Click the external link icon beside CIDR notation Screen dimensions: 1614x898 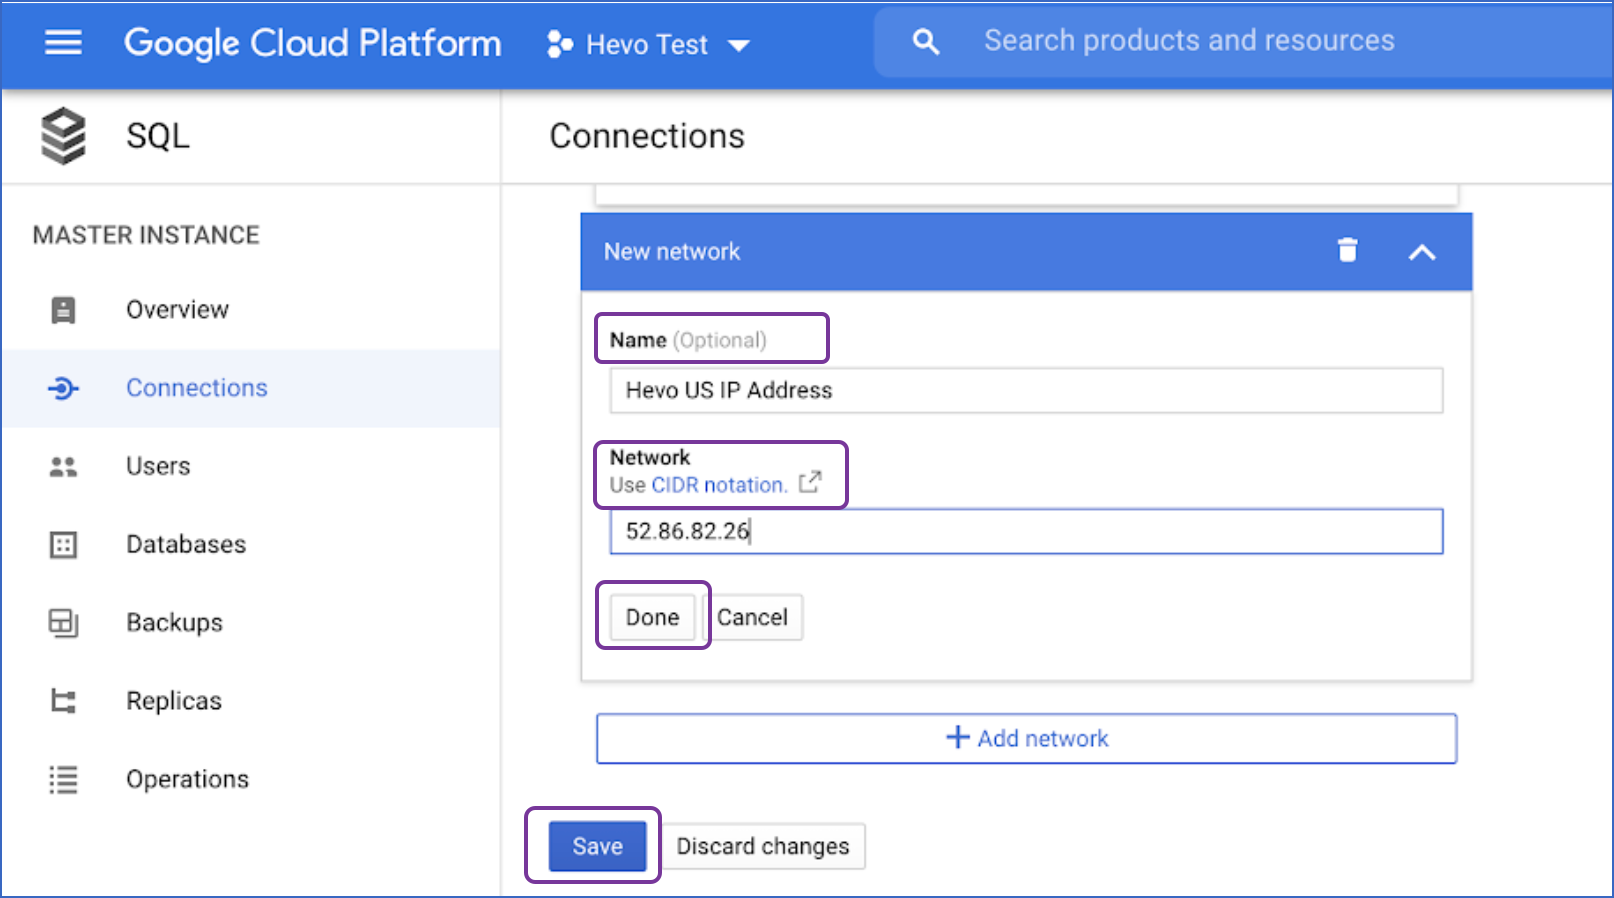click(x=810, y=483)
